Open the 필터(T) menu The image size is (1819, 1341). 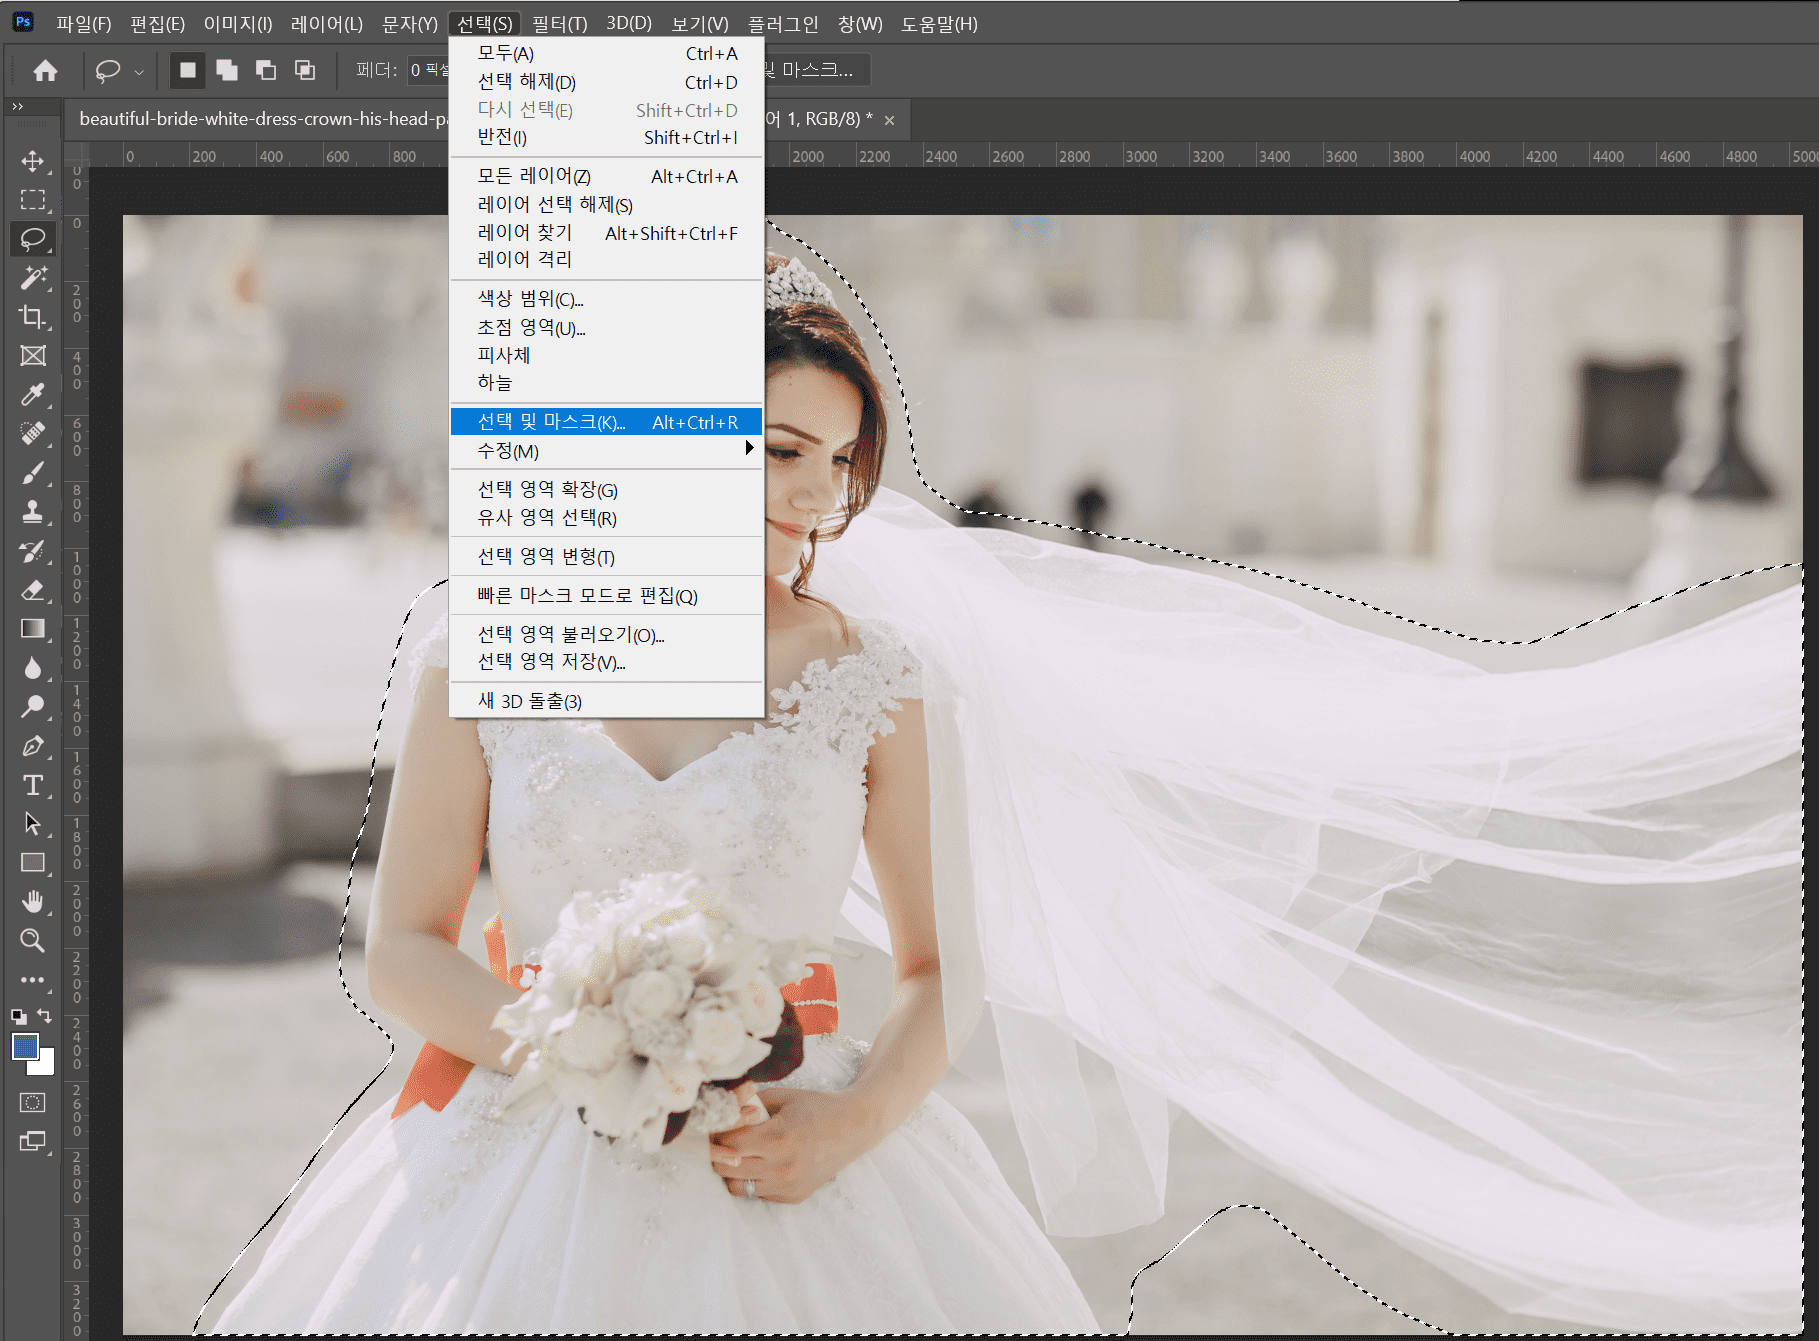pos(560,23)
